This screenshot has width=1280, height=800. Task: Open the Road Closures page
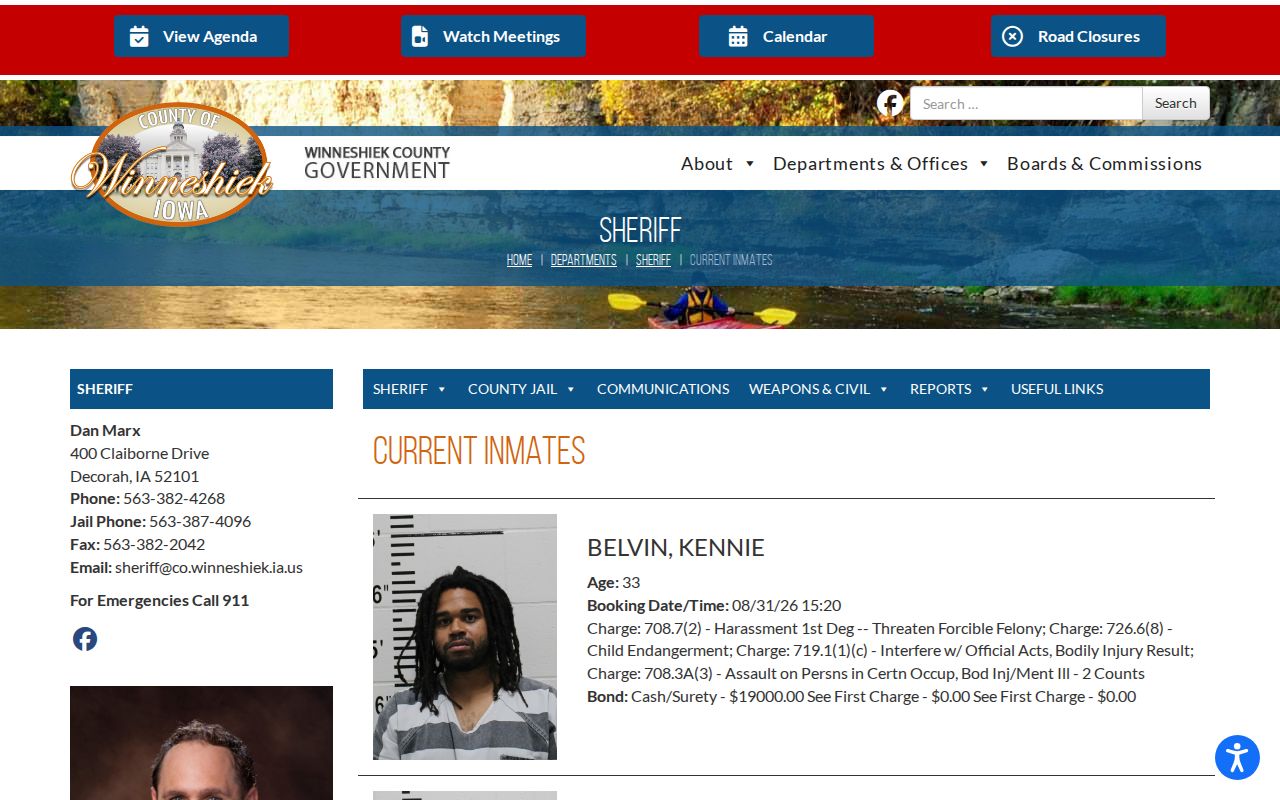pyautogui.click(x=1078, y=36)
